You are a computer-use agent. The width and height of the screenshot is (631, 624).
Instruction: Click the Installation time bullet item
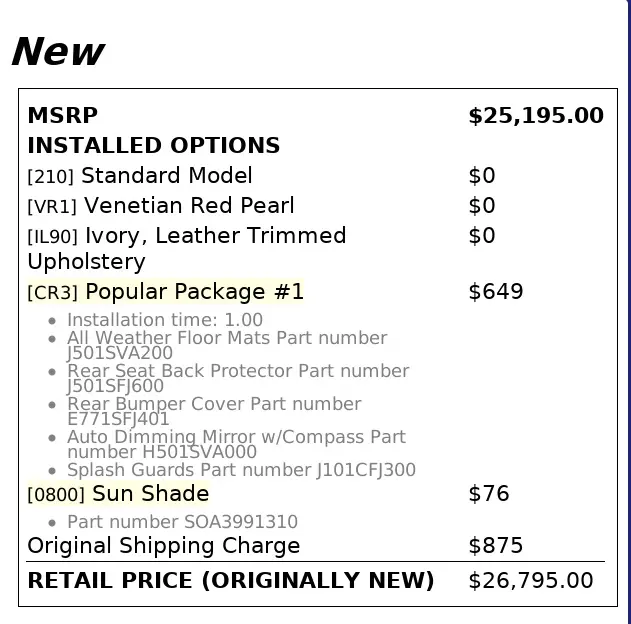165,320
